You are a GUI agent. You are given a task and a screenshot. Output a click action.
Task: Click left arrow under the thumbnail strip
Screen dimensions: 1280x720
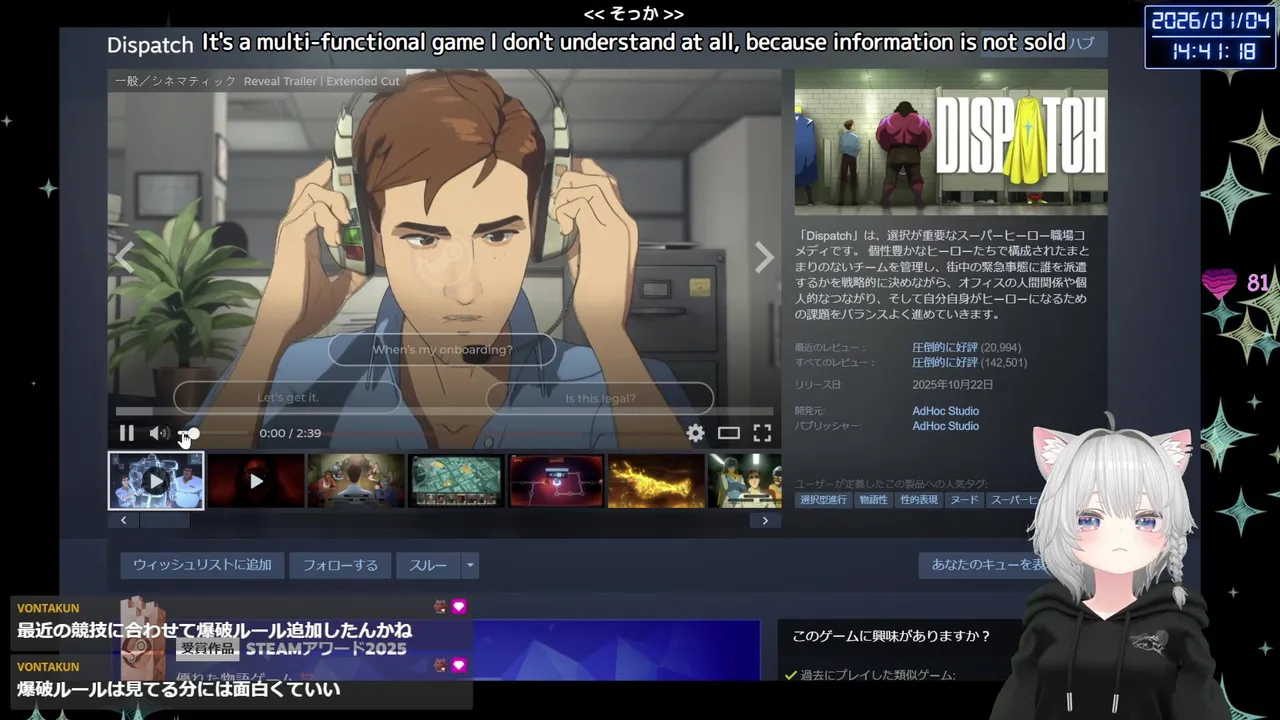click(x=123, y=520)
